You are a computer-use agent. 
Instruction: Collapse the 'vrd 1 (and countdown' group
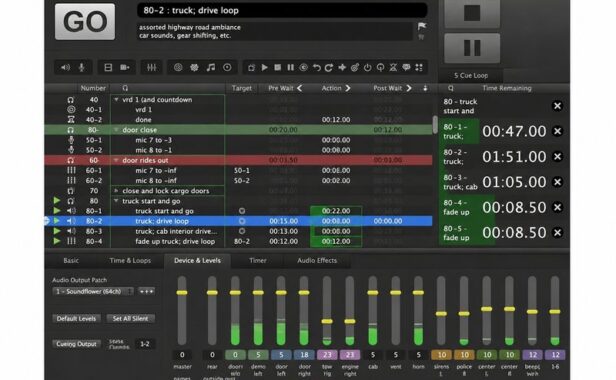click(x=116, y=100)
